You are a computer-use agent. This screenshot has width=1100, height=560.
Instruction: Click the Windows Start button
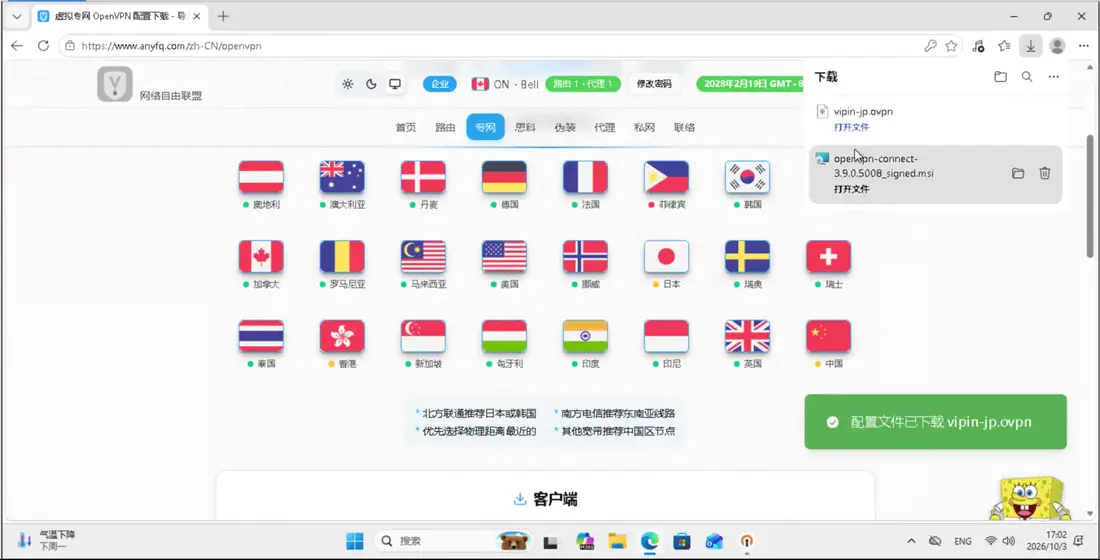tap(355, 541)
